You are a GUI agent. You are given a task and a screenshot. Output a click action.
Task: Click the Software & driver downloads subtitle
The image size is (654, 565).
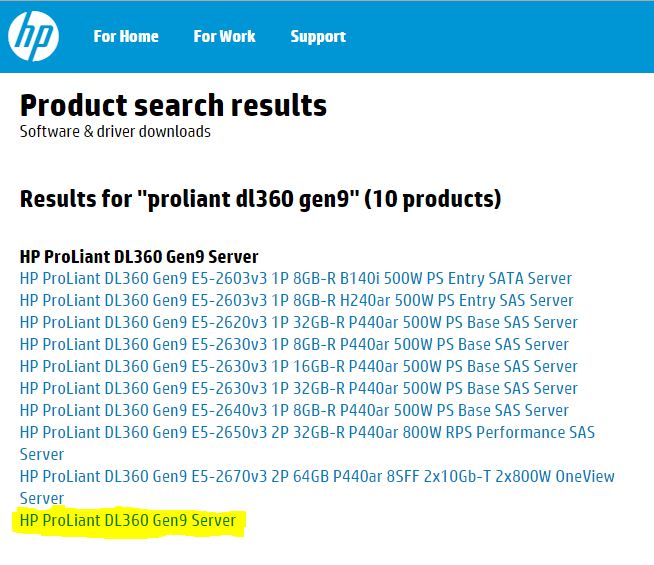pyautogui.click(x=115, y=132)
